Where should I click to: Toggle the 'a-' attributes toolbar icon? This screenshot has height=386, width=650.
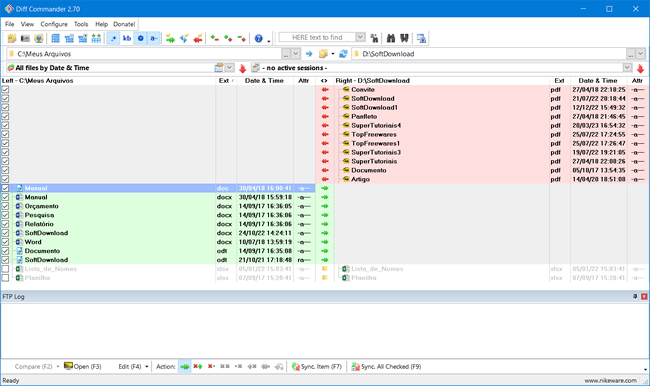tap(154, 38)
